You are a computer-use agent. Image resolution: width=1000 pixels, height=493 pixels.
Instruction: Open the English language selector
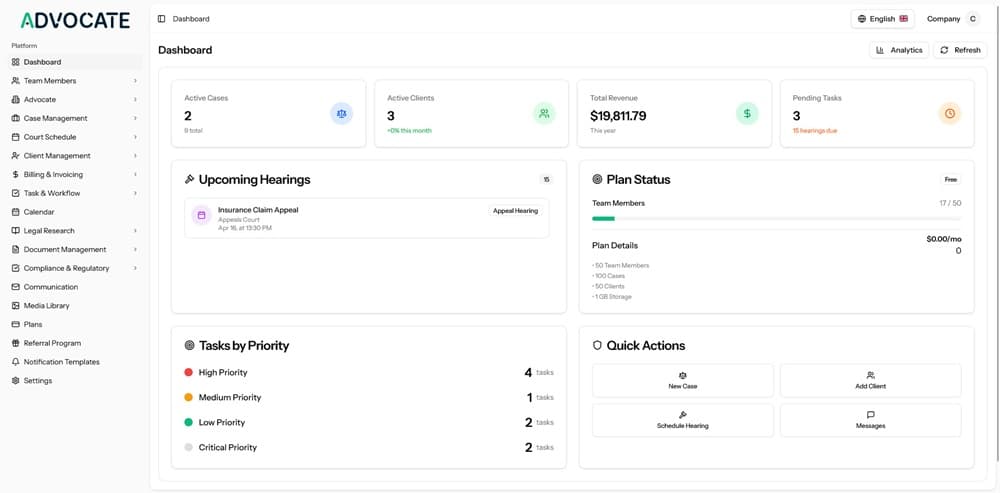click(x=882, y=19)
